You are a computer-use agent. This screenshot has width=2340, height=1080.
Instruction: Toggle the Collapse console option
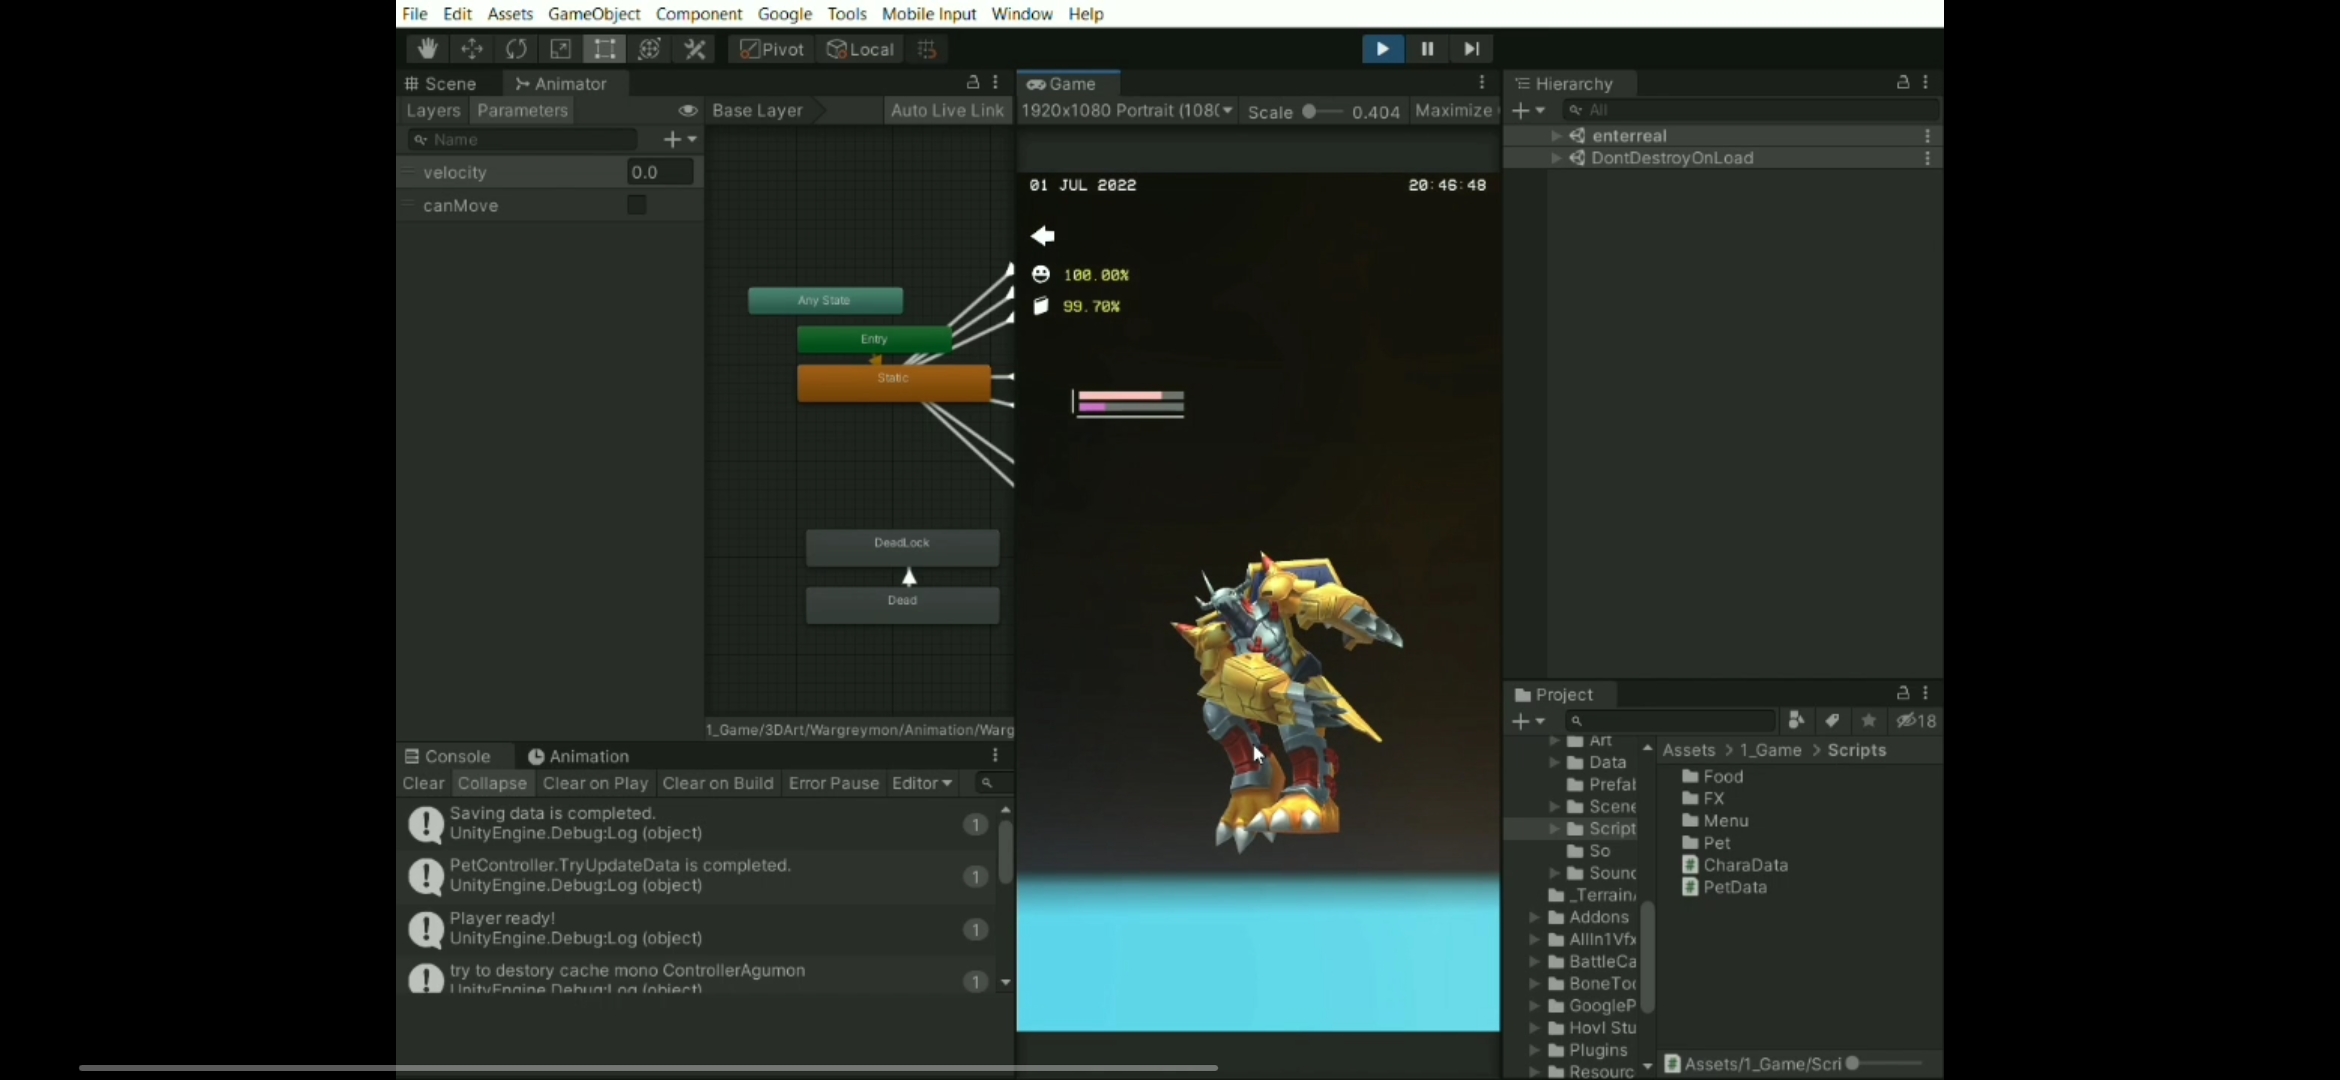point(492,783)
